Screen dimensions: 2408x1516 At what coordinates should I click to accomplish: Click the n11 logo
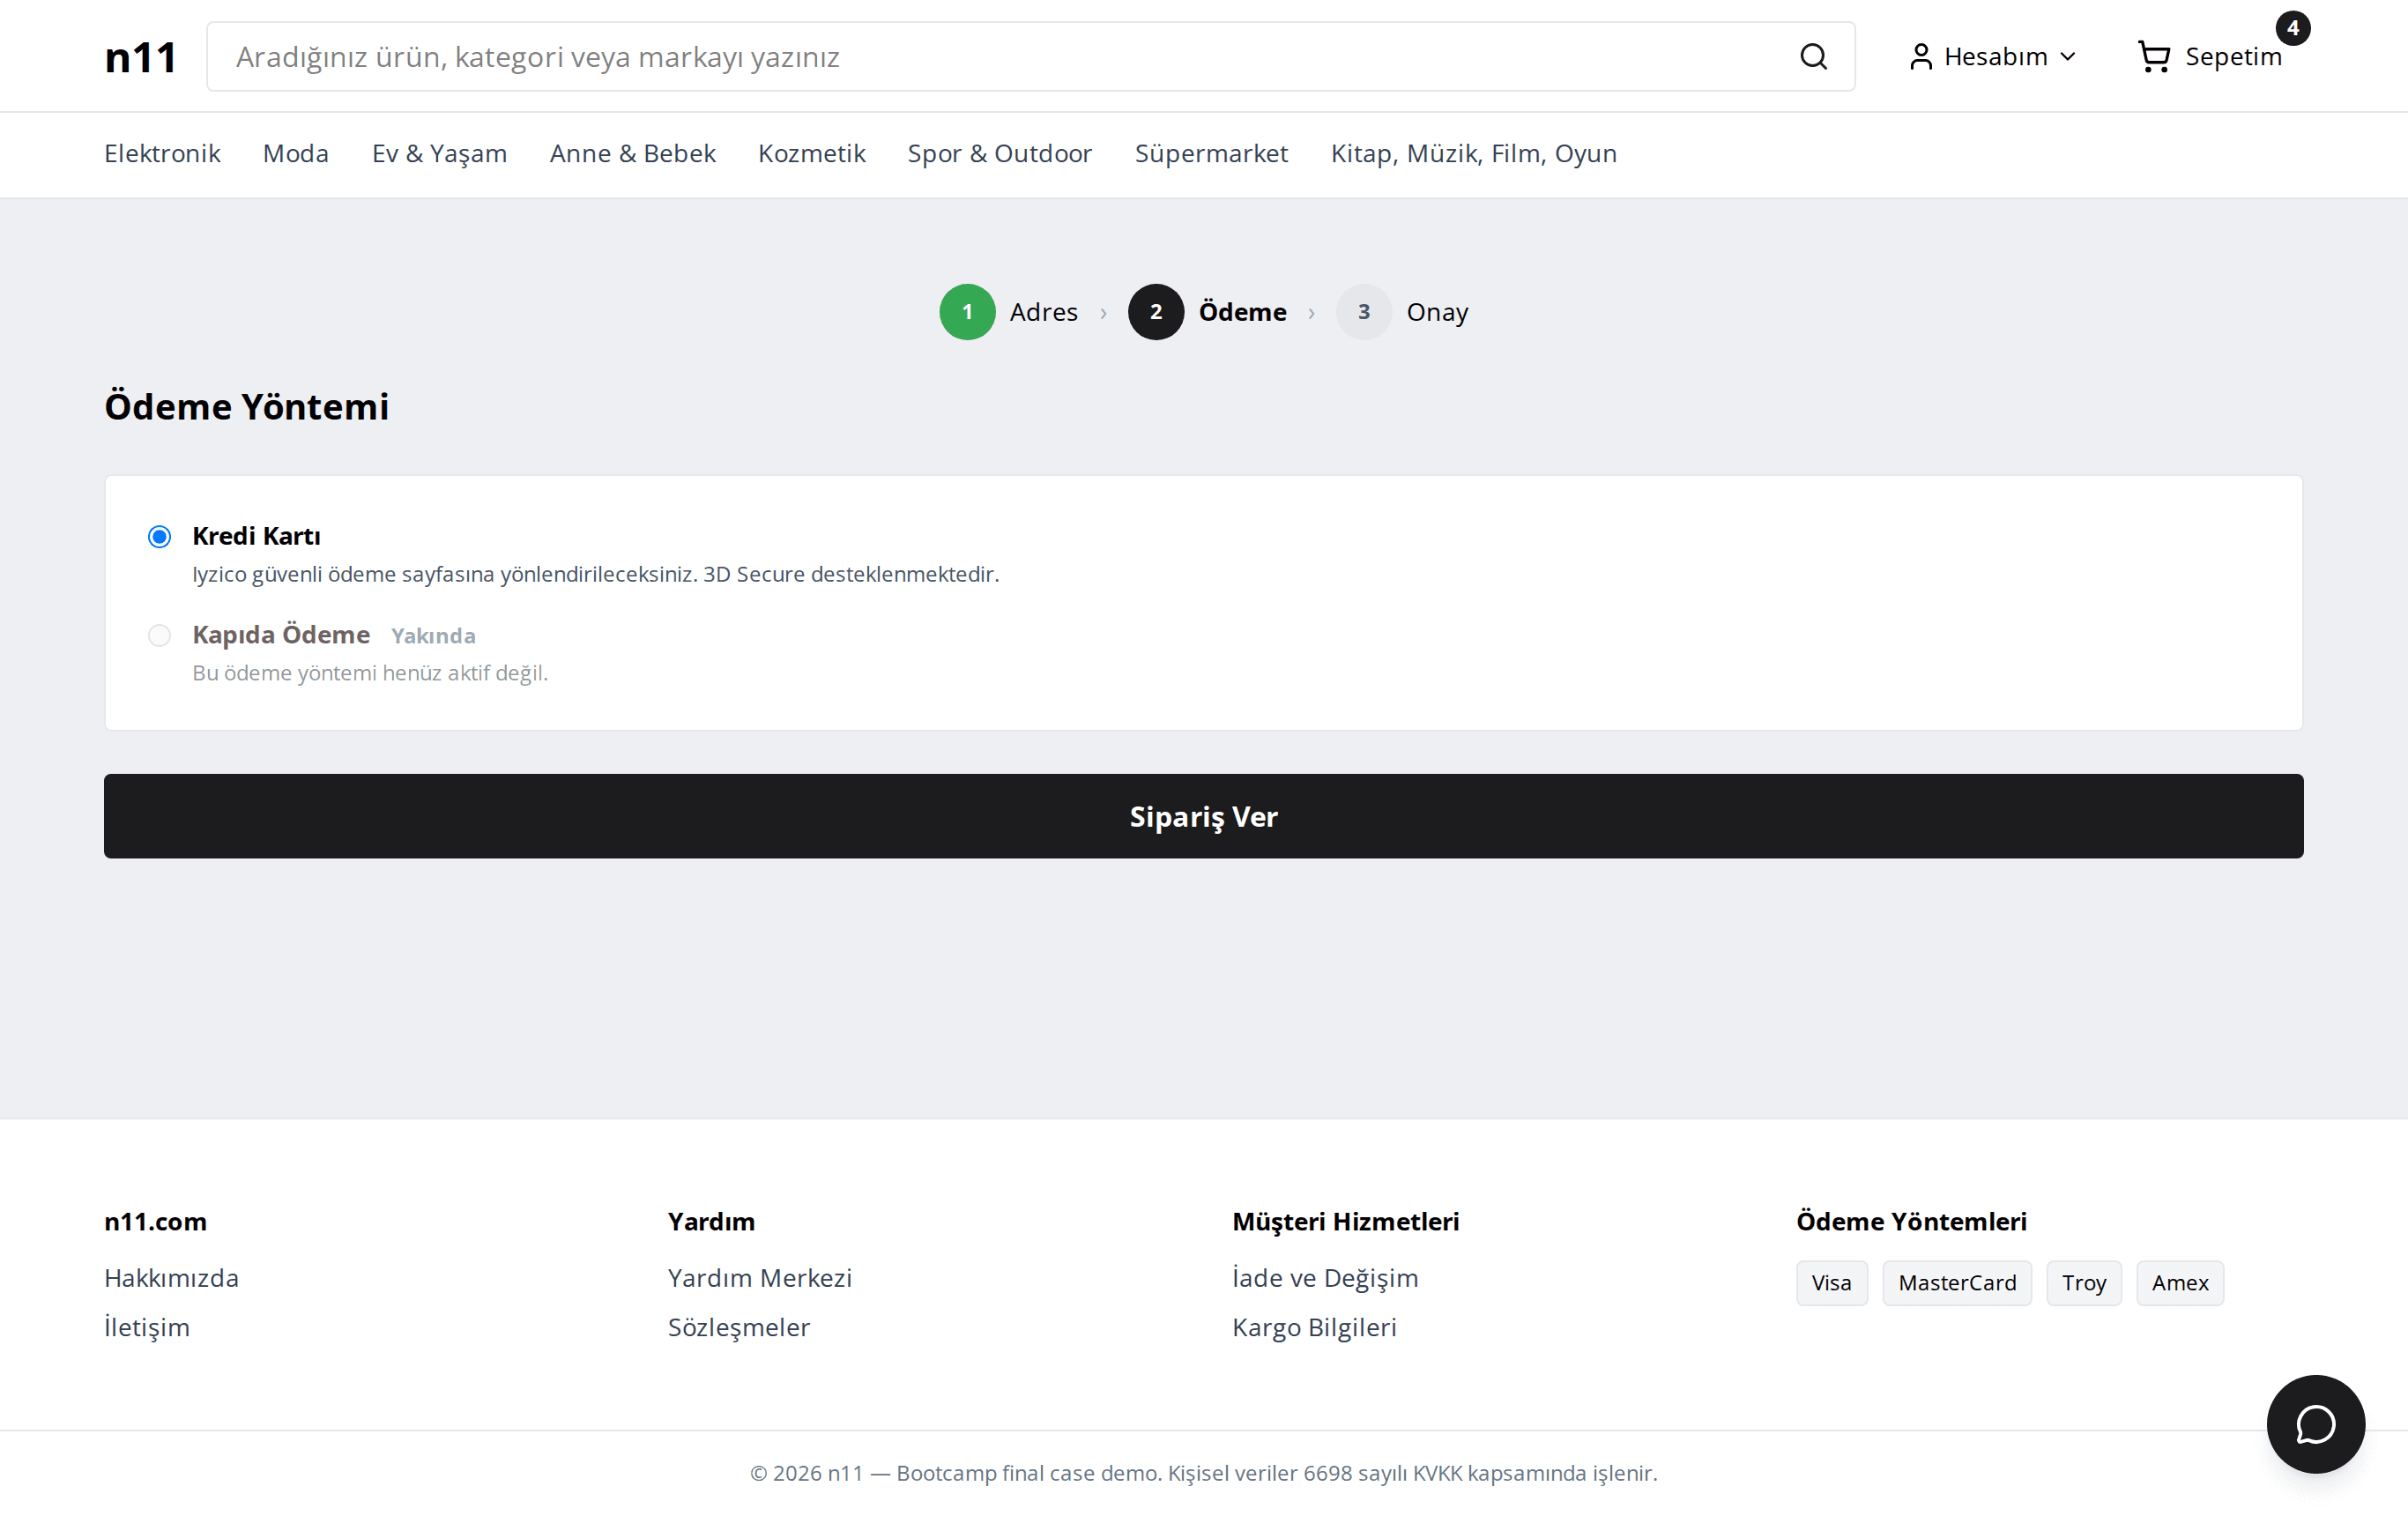[x=140, y=57]
